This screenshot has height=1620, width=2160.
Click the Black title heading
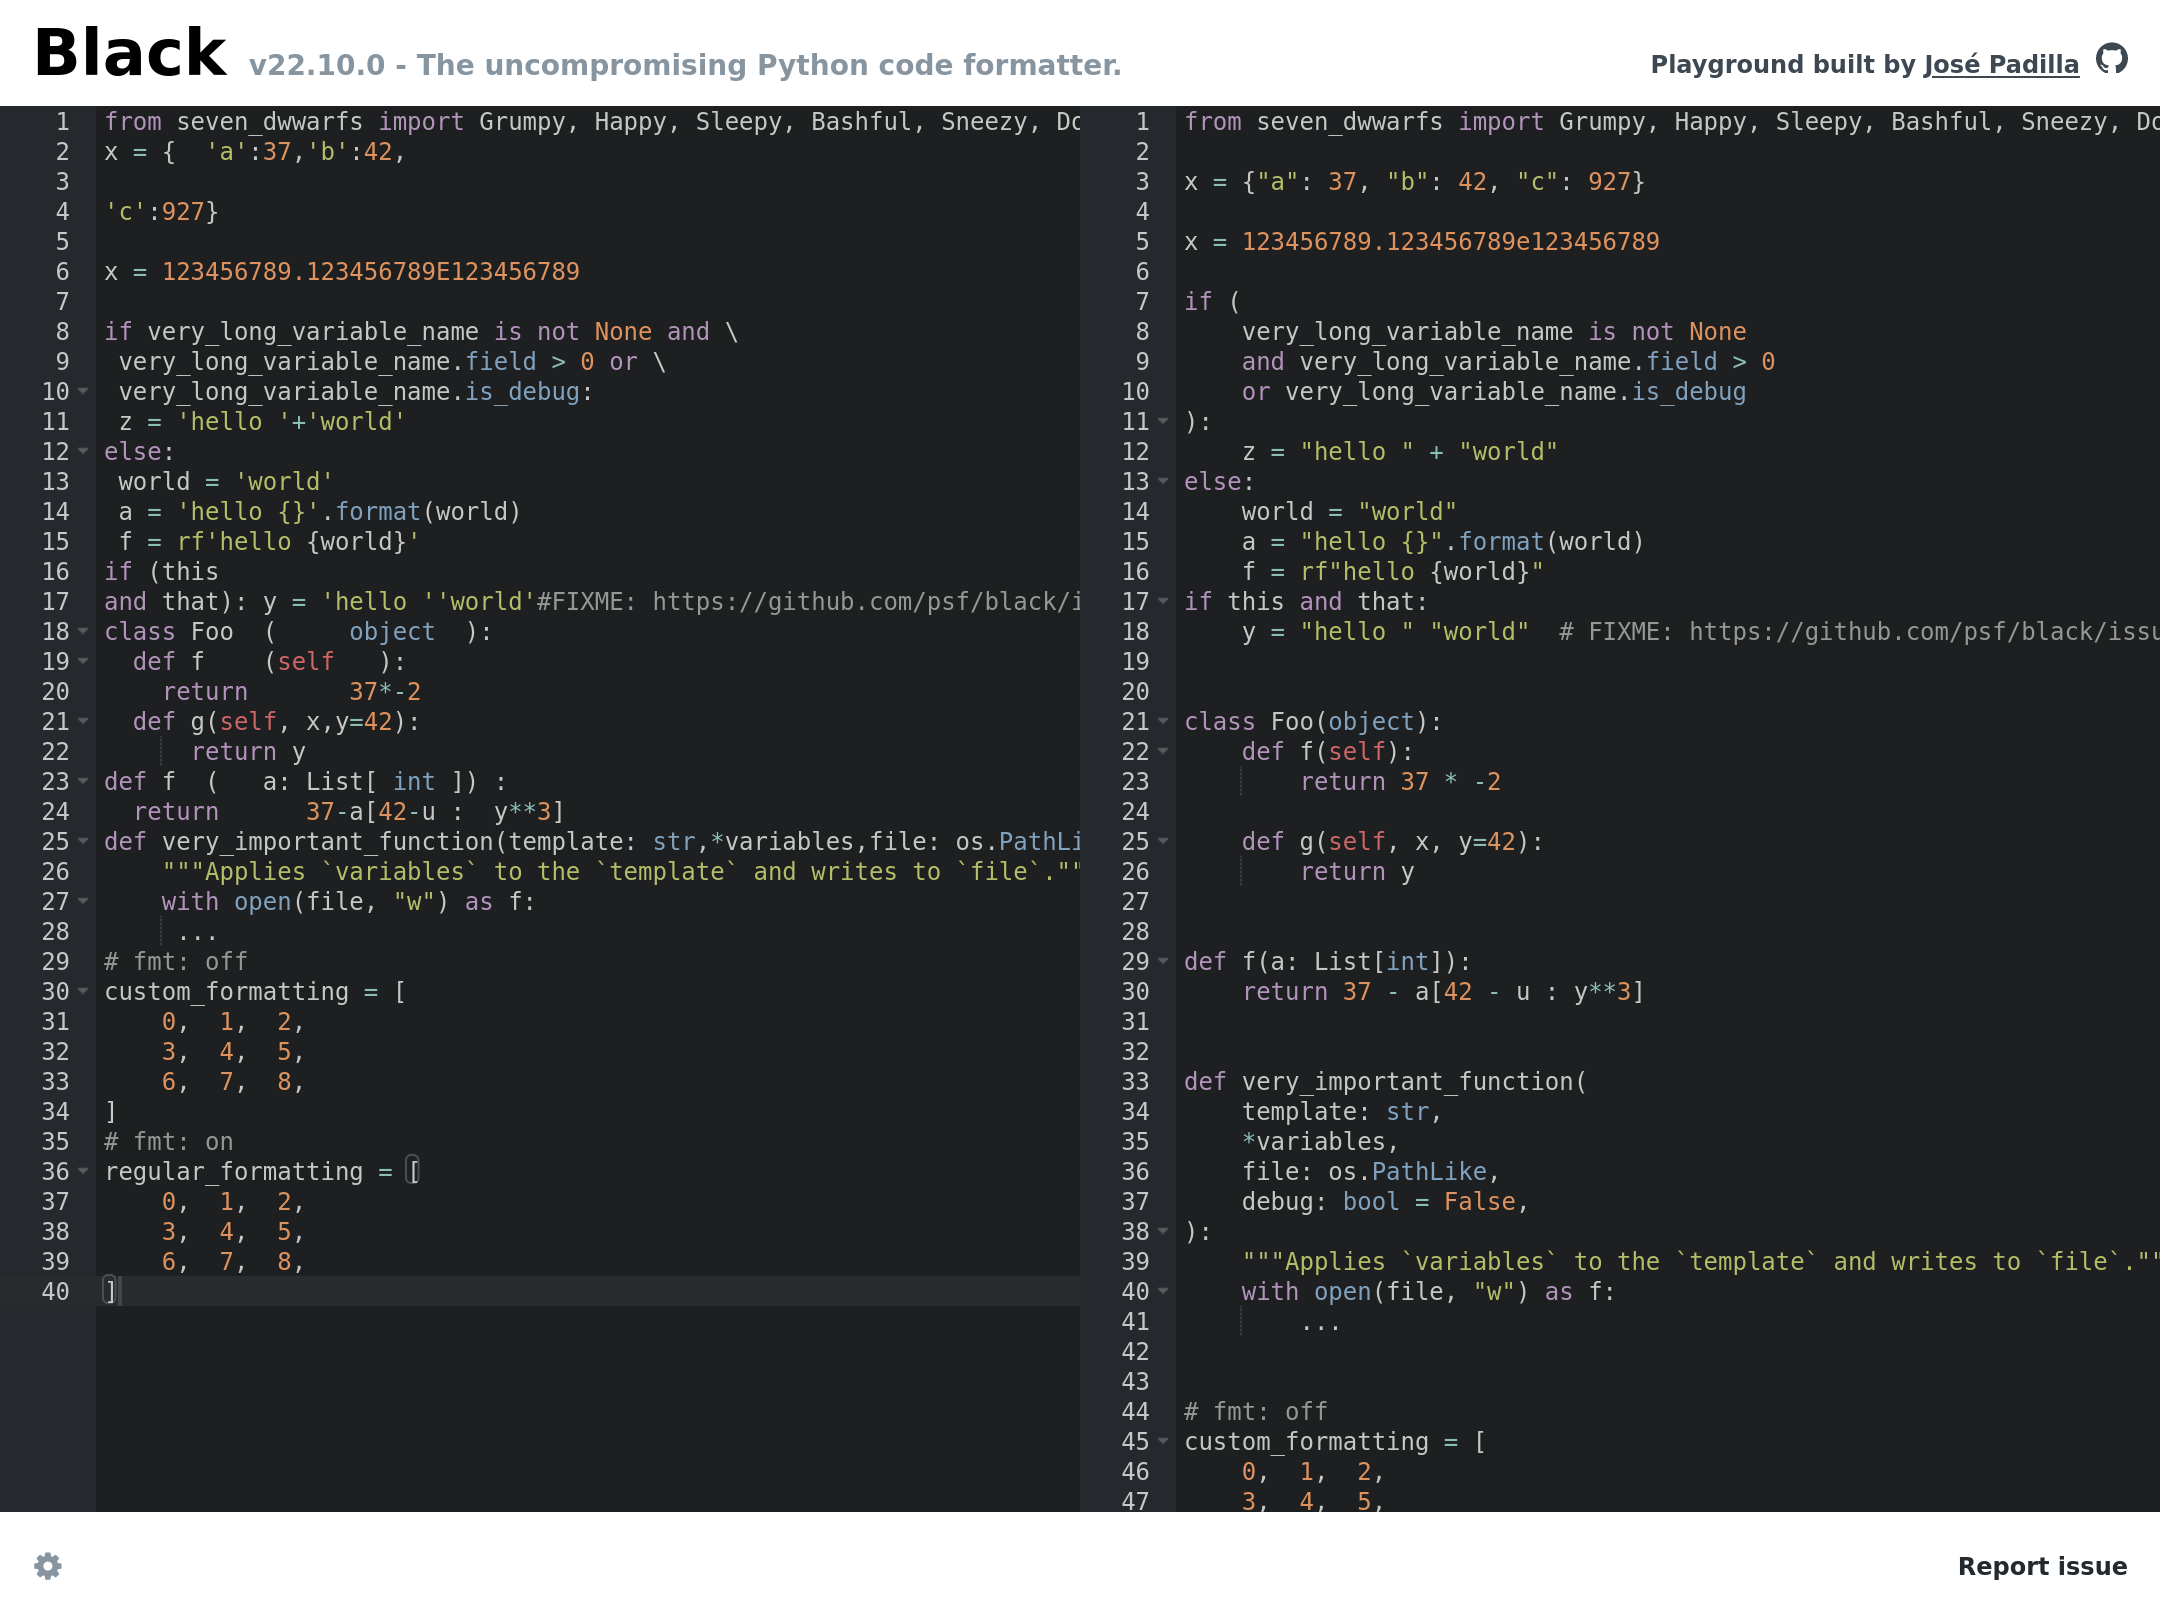[x=130, y=54]
